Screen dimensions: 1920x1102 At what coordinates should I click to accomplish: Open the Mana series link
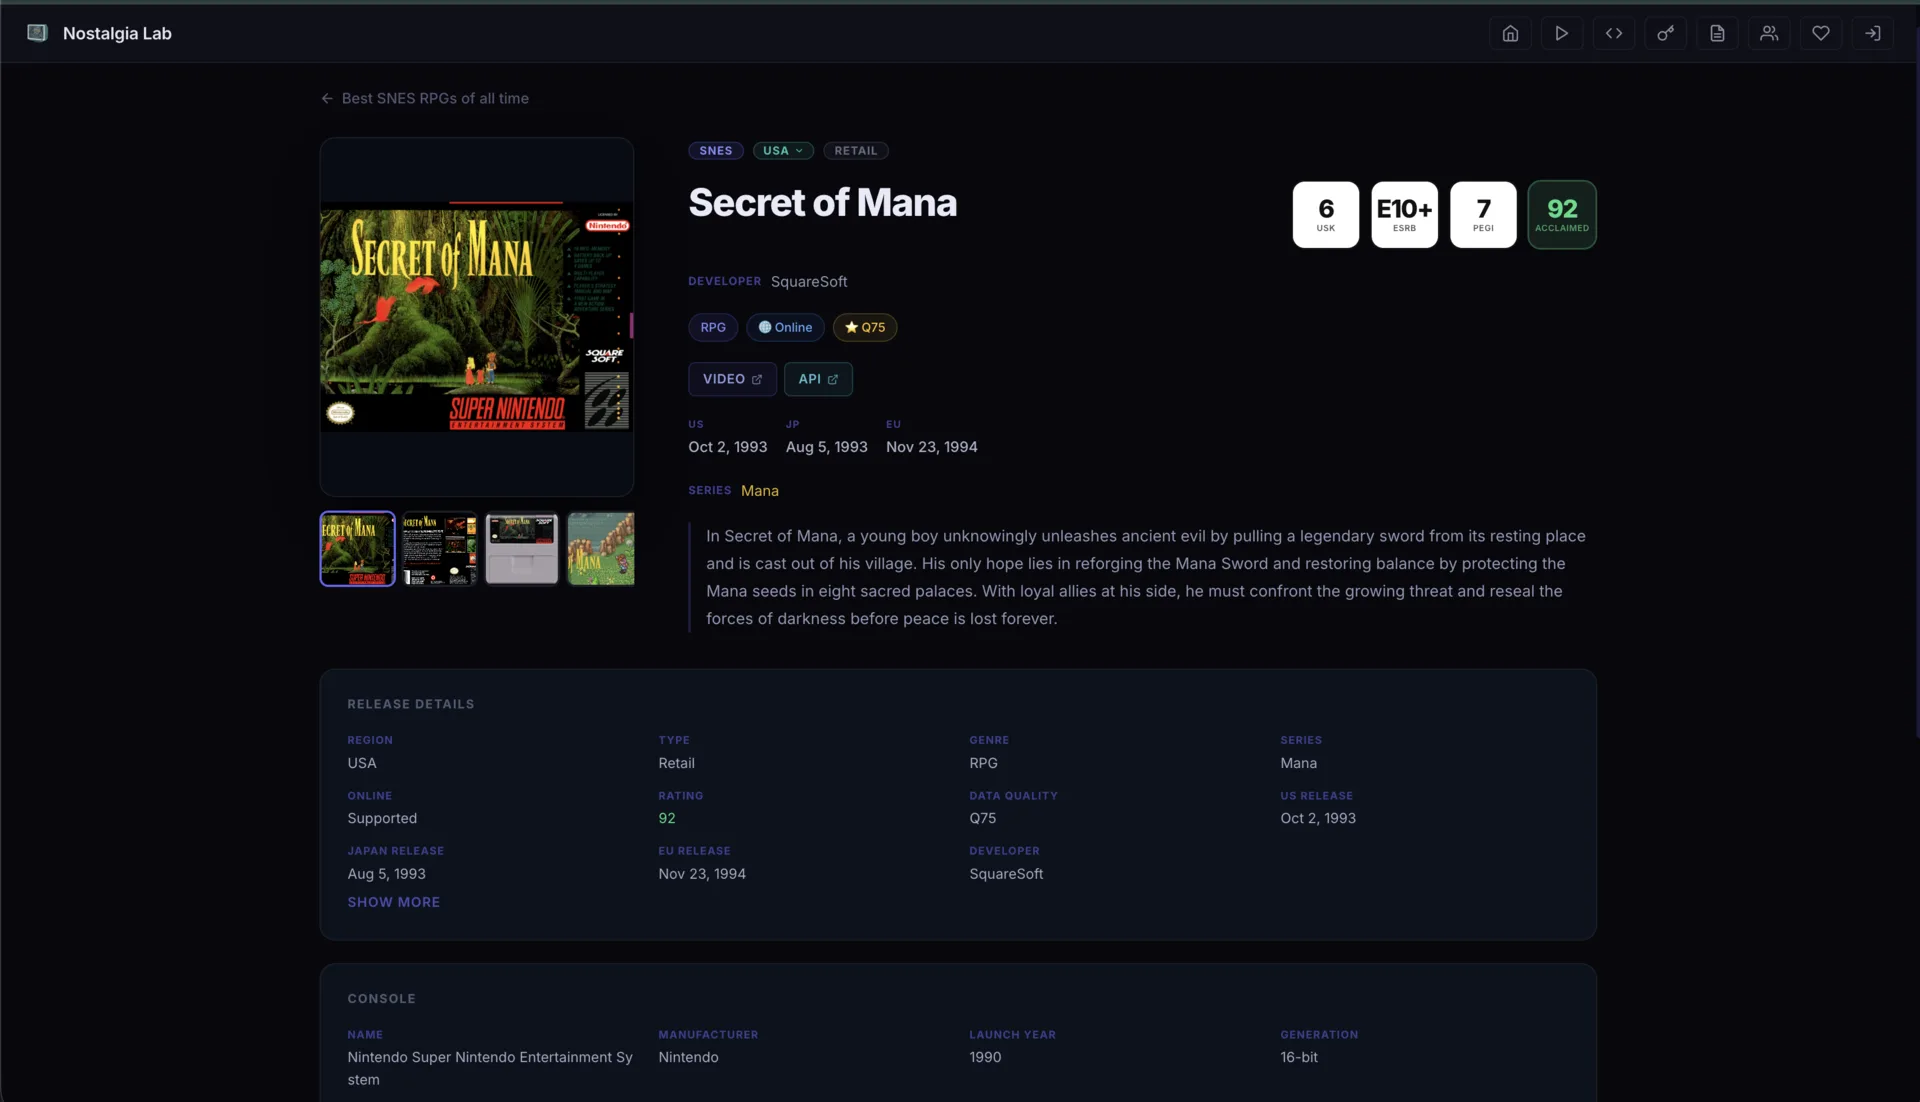click(x=760, y=491)
